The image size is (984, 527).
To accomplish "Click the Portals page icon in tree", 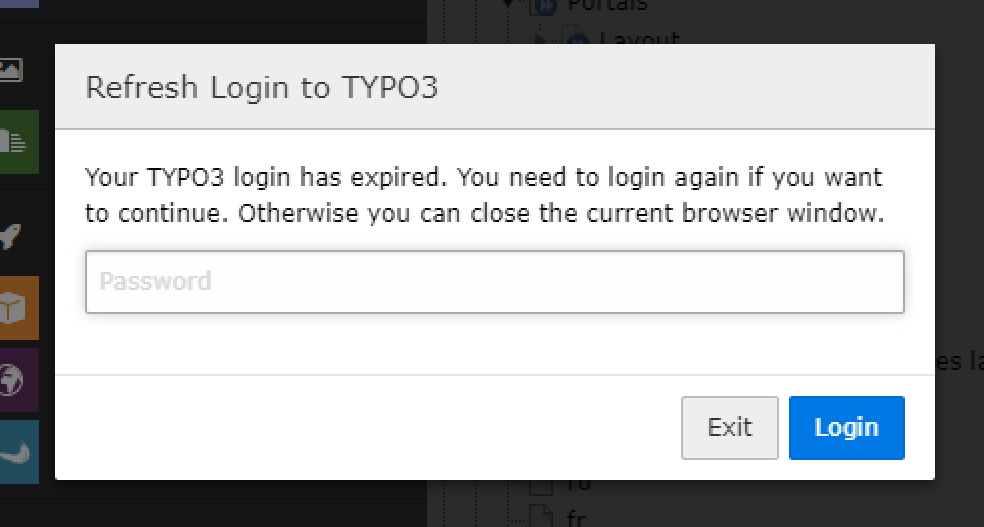I will pos(544,6).
